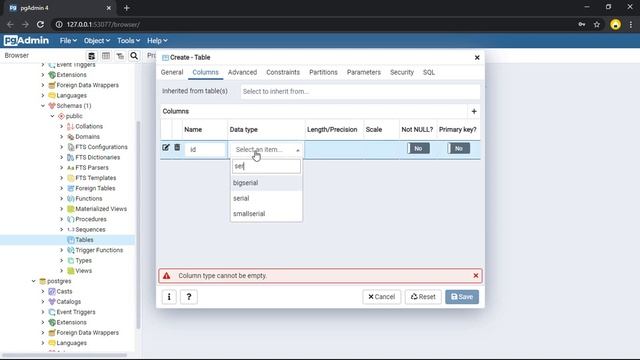Click the column Name field containing id
The width and height of the screenshot is (640, 360).
point(205,150)
